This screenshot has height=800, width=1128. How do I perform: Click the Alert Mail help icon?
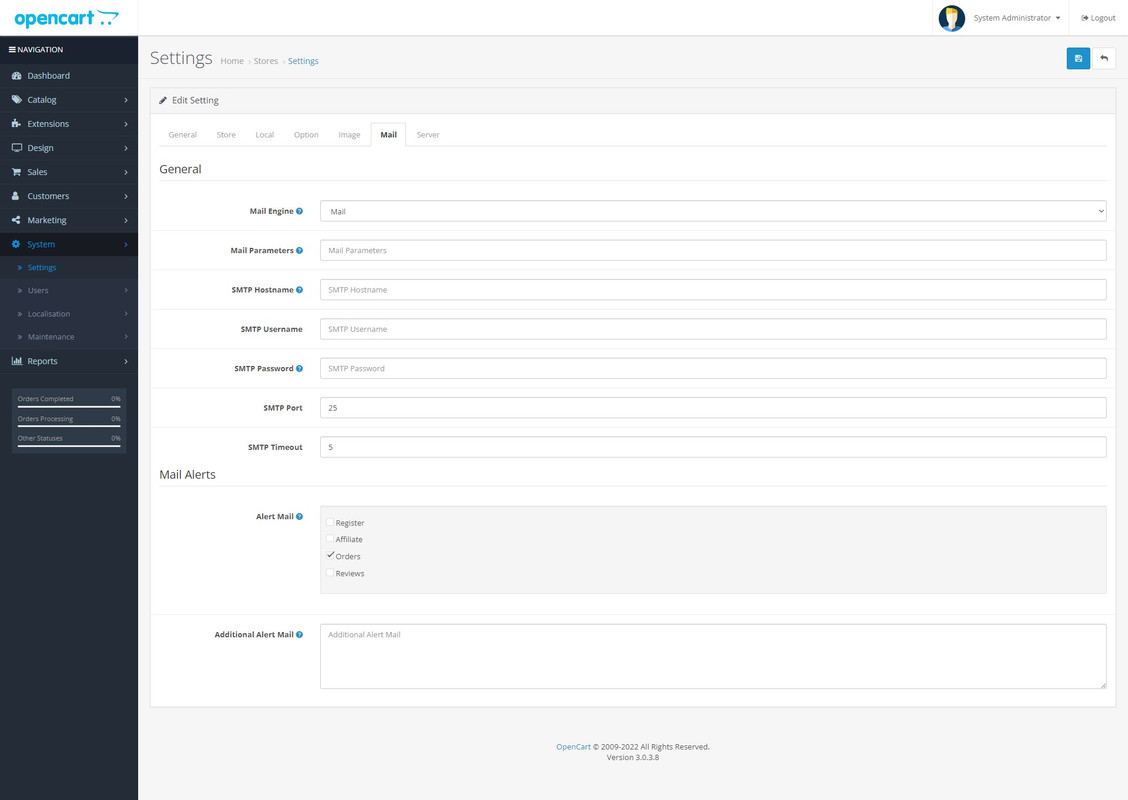(299, 516)
